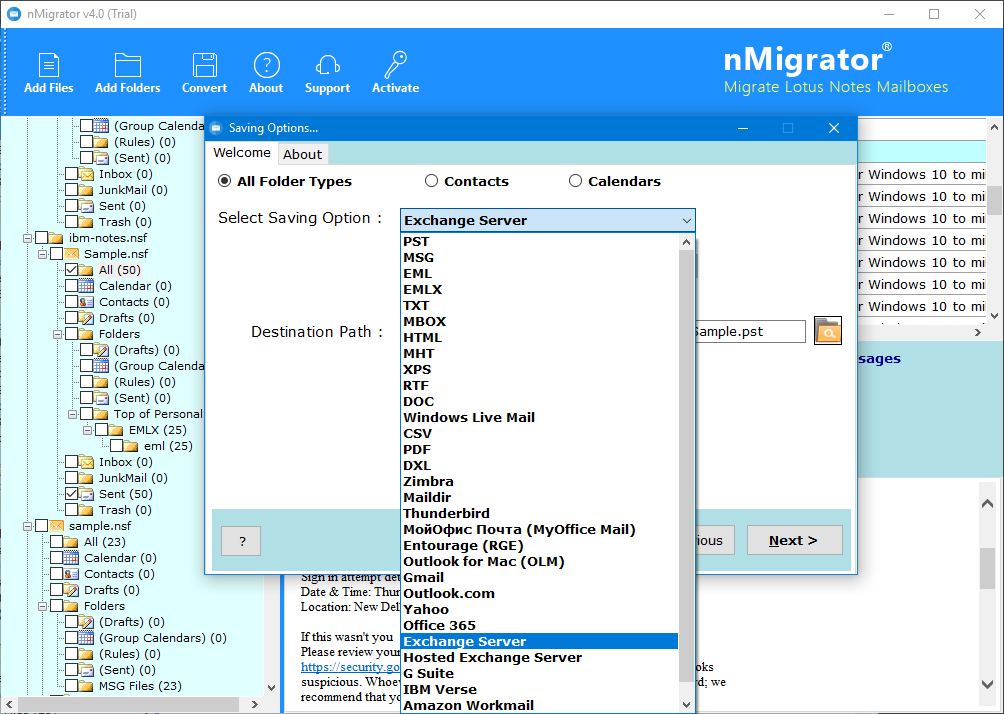Switch to the Welcome tab
Viewport: 1004px width, 714px height.
tap(242, 153)
